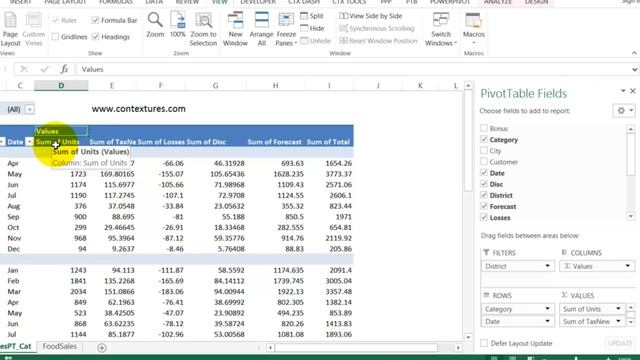This screenshot has height=360, width=640.
Task: Open the DATA ribbon tab
Action: pyautogui.click(x=154, y=2)
